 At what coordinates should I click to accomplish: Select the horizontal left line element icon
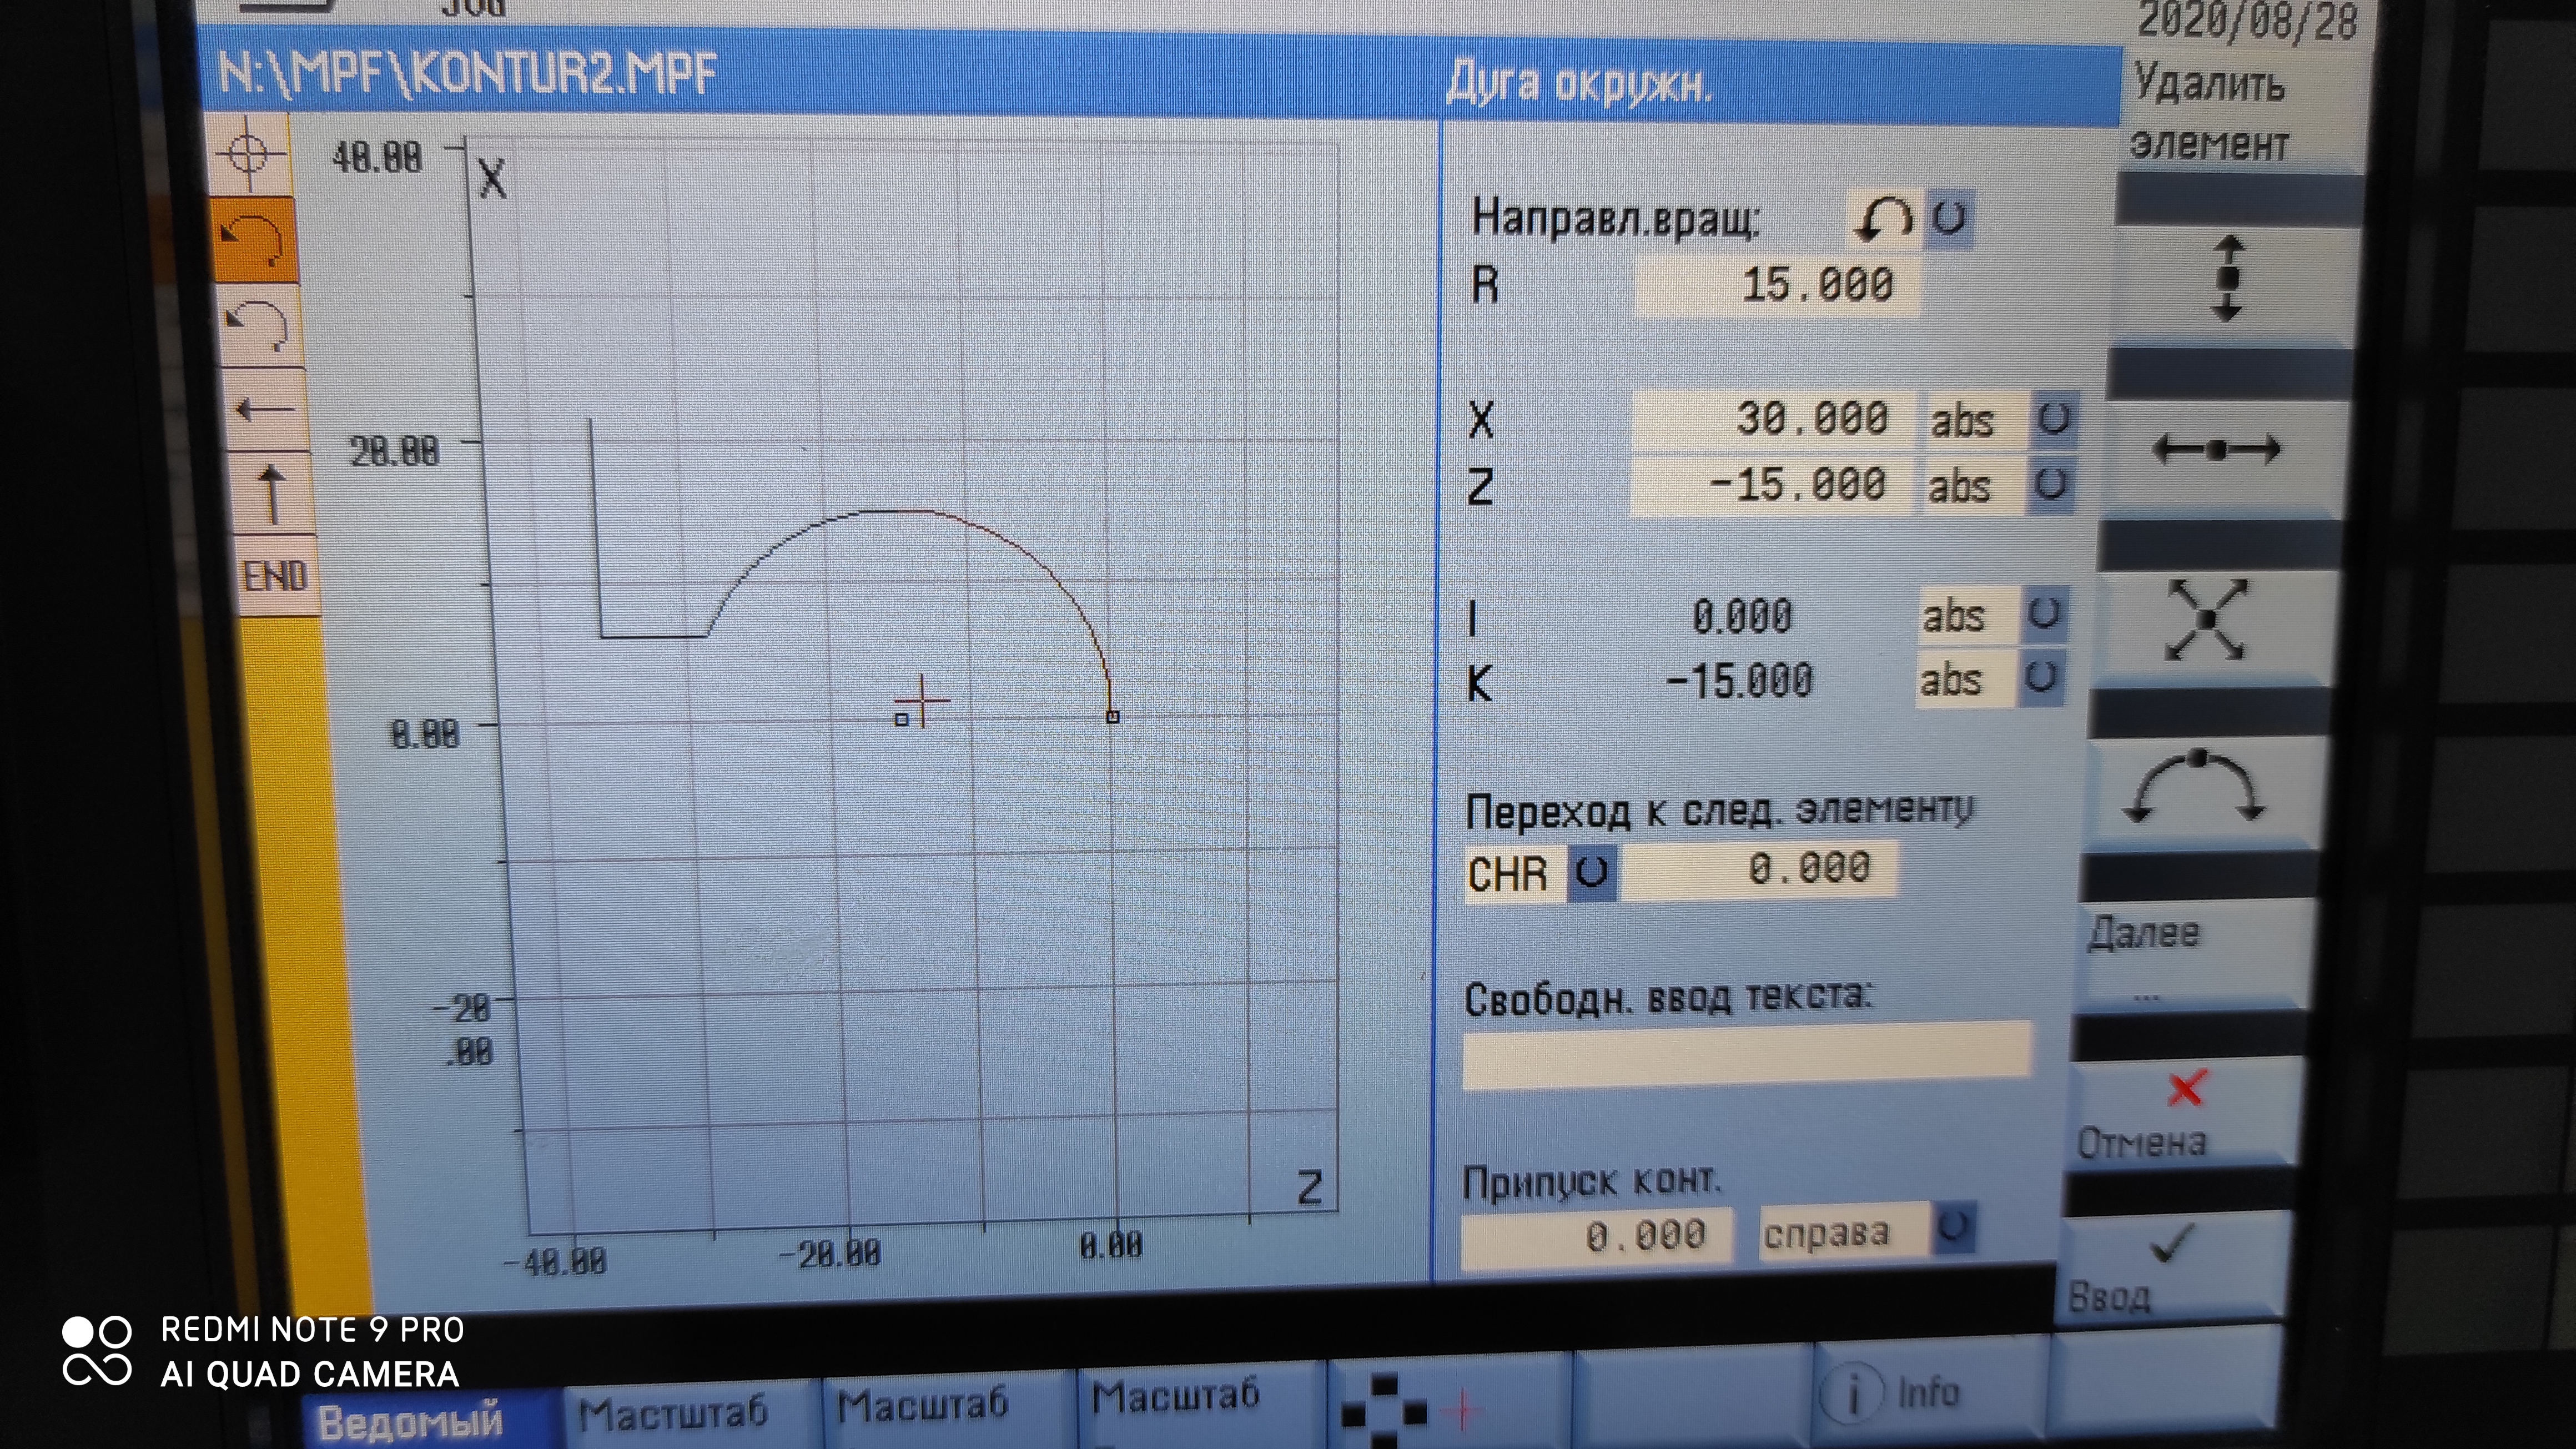click(266, 409)
